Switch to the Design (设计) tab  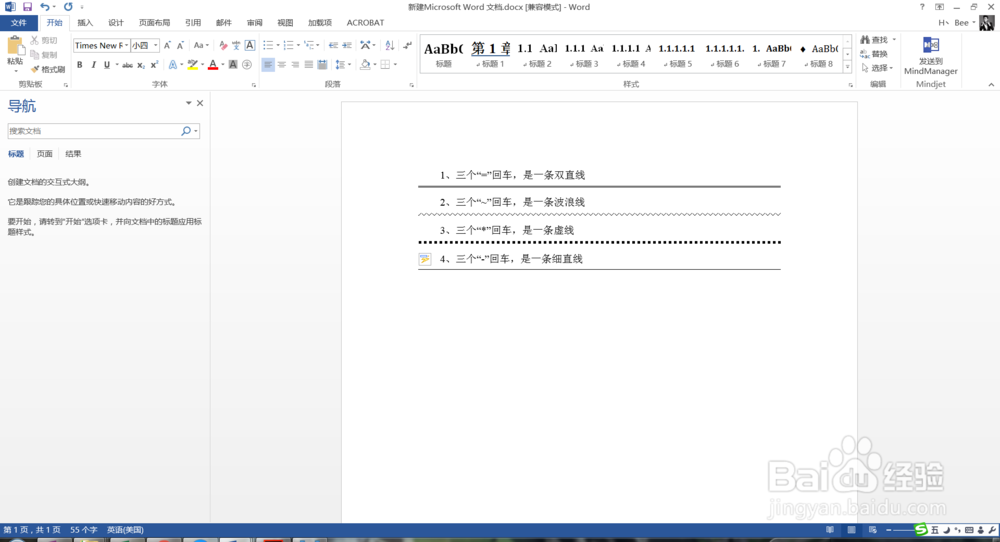pyautogui.click(x=115, y=23)
